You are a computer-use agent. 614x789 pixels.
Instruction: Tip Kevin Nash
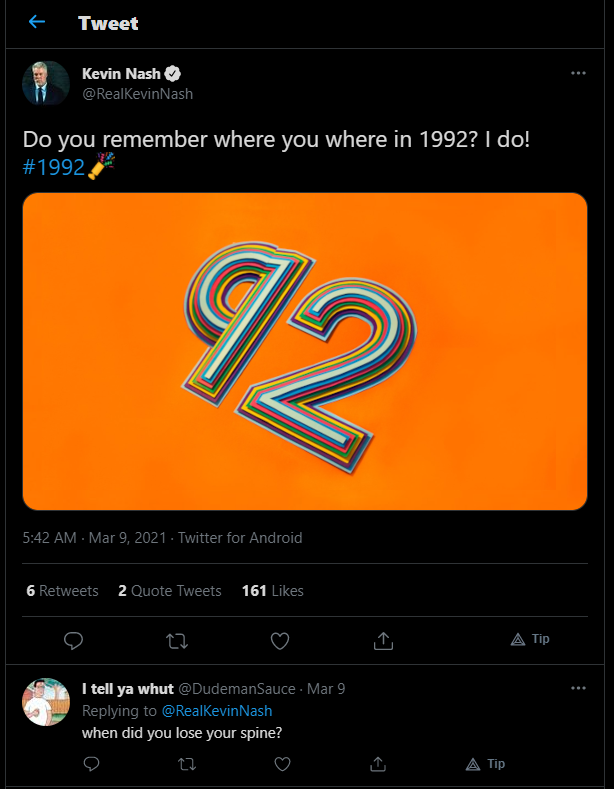click(530, 639)
